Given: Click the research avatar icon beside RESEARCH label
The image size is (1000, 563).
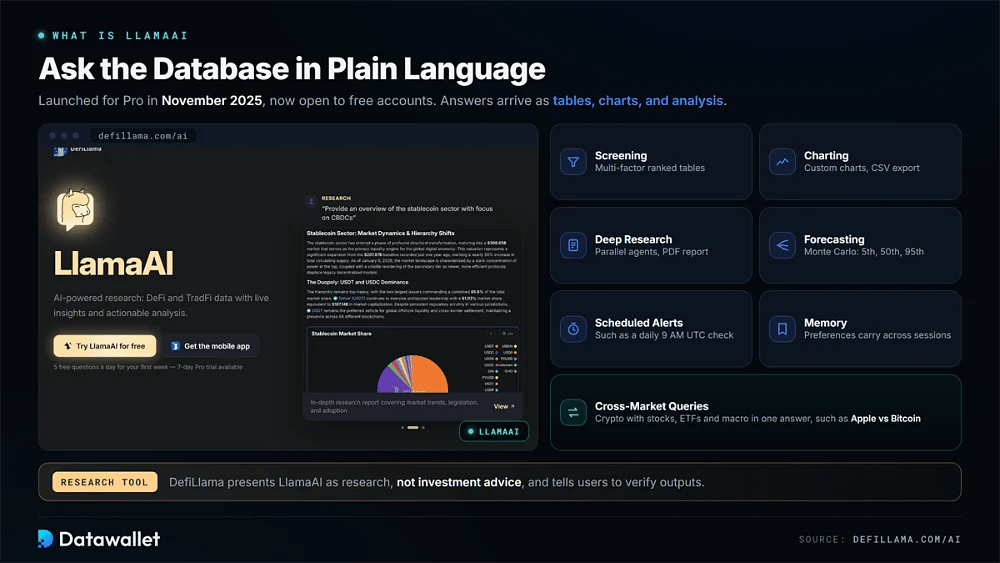Looking at the screenshot, I should coord(311,201).
